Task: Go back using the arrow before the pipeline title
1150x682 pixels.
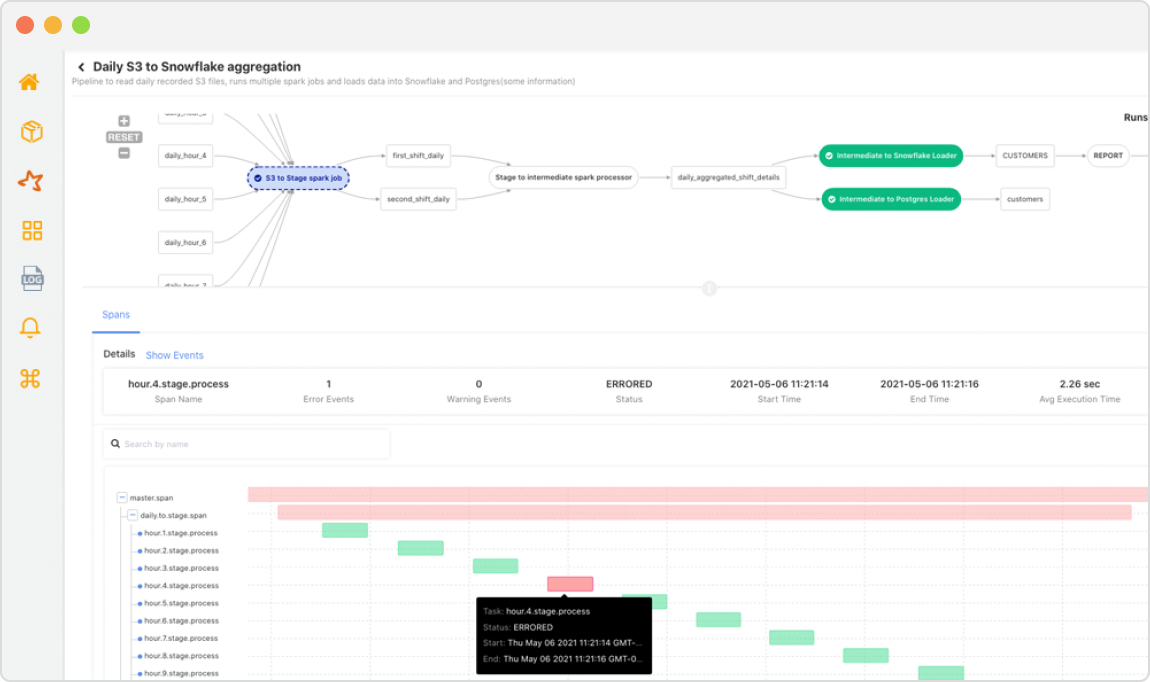Action: [81, 66]
